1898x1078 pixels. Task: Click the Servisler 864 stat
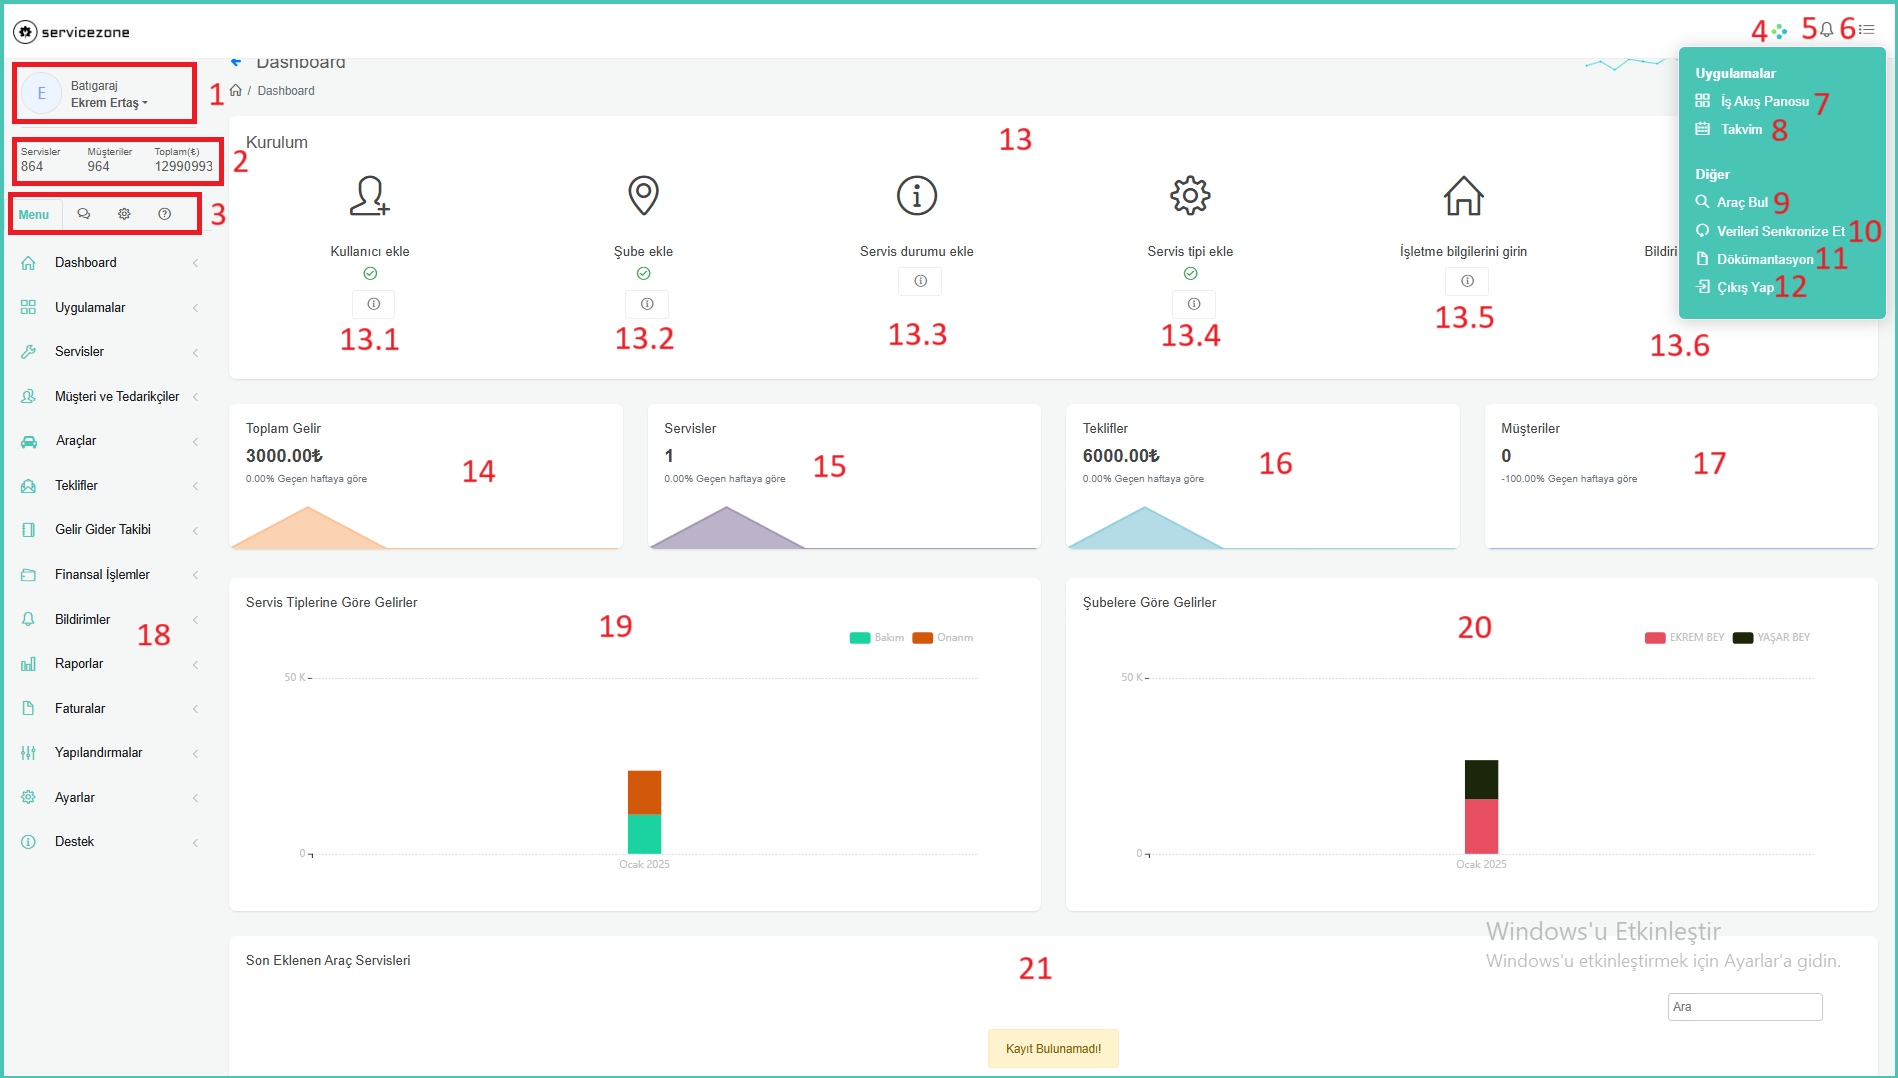tap(40, 160)
